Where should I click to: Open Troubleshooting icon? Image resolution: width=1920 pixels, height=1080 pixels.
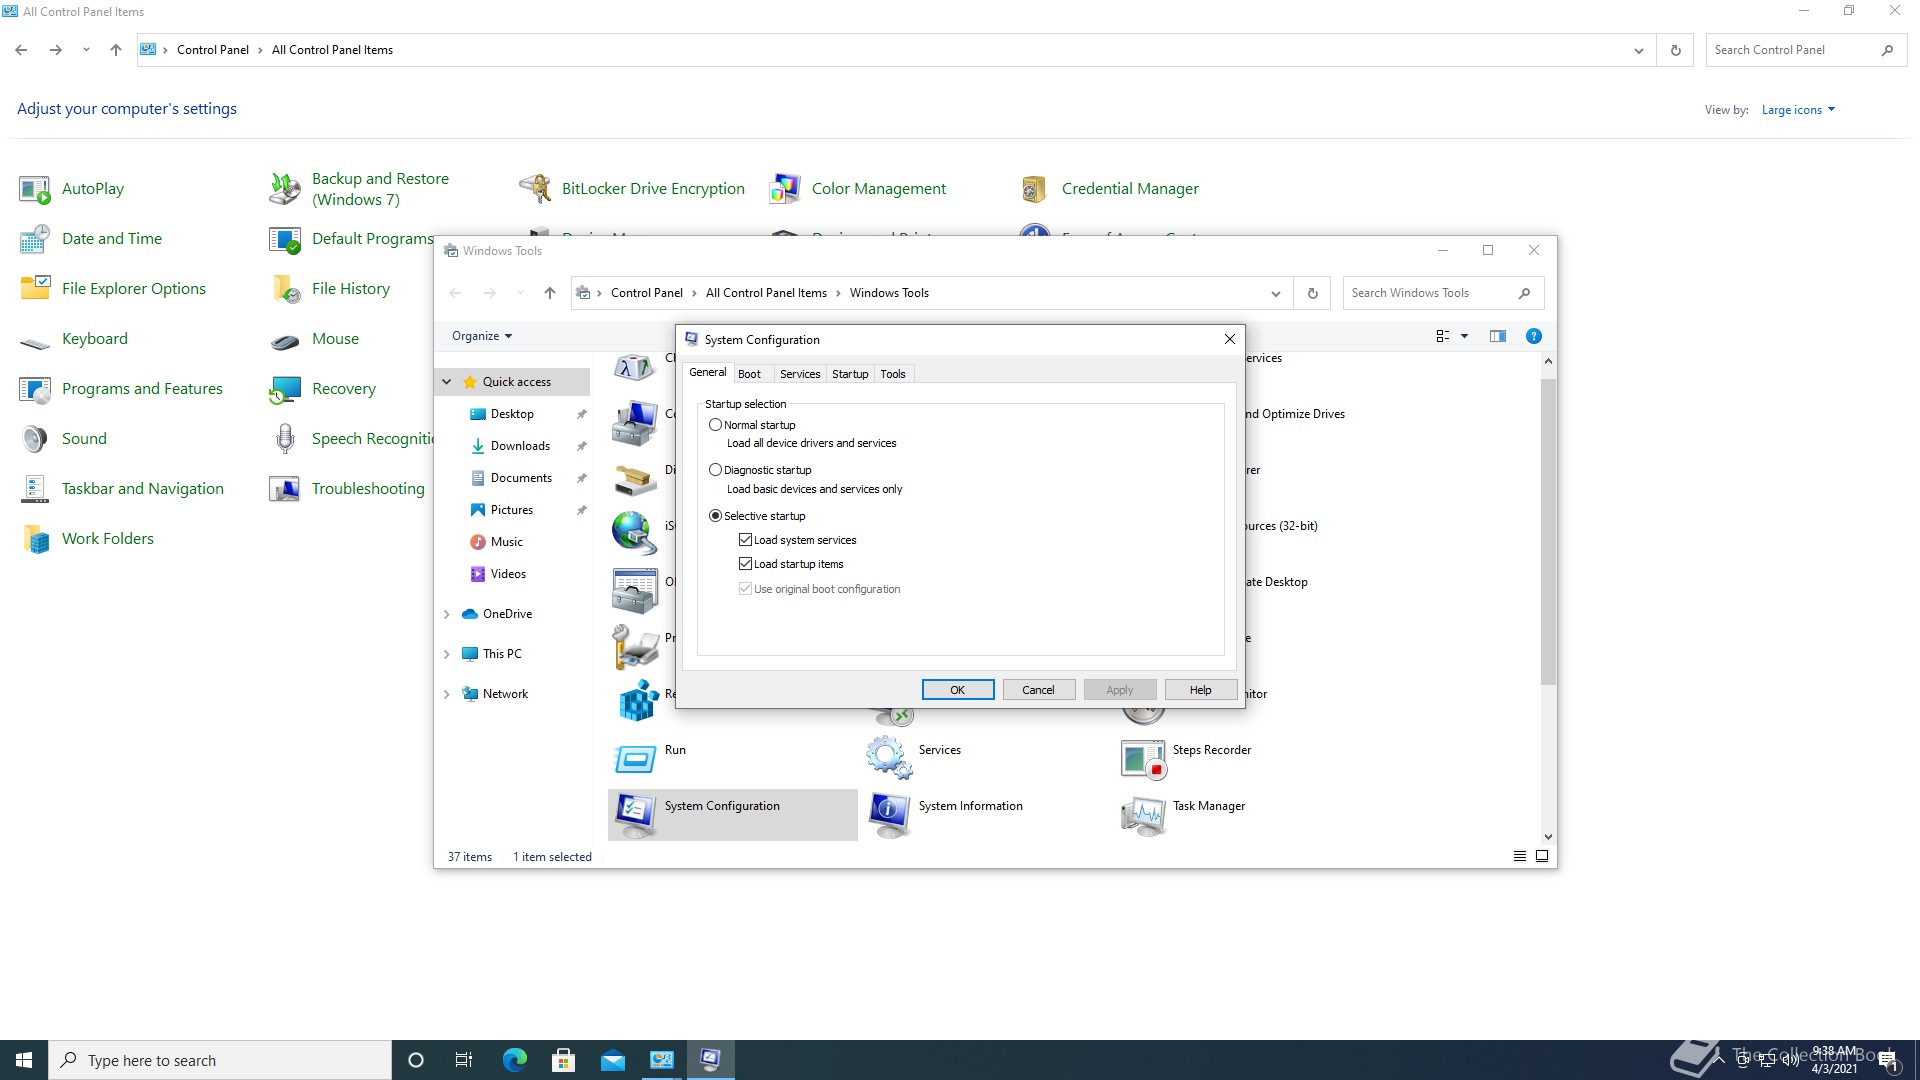click(x=285, y=489)
